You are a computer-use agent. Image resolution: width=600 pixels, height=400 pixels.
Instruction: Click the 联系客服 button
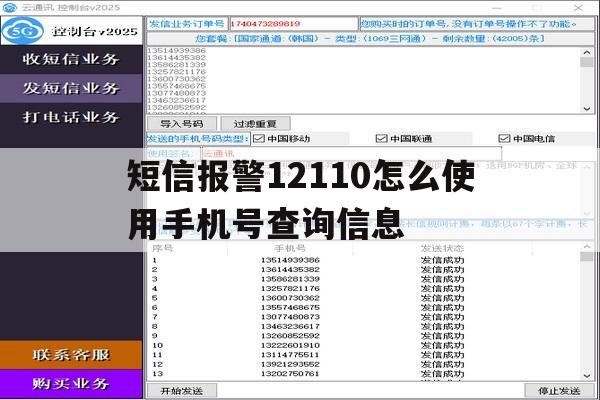[x=71, y=355]
